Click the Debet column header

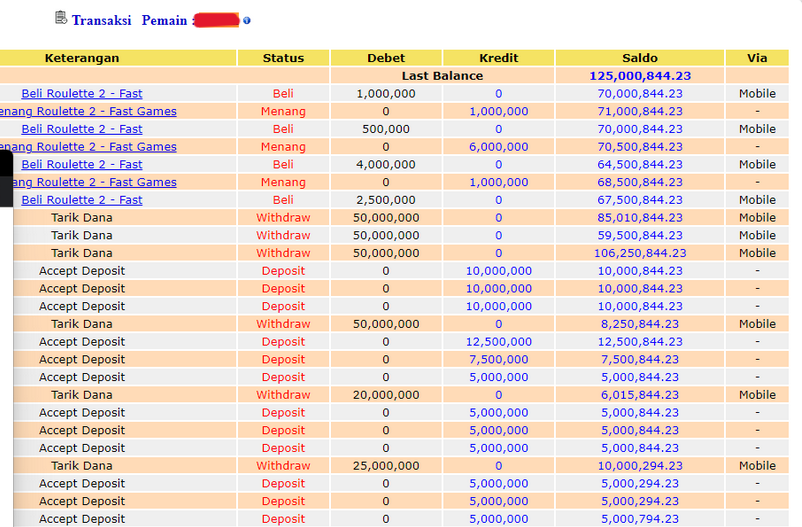coord(386,58)
